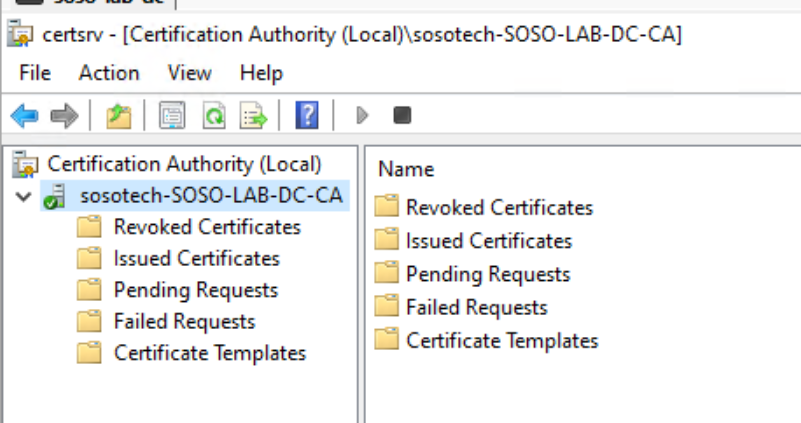Screen dimensions: 801x423
Task: Click the Start Service play icon
Action: 362,116
